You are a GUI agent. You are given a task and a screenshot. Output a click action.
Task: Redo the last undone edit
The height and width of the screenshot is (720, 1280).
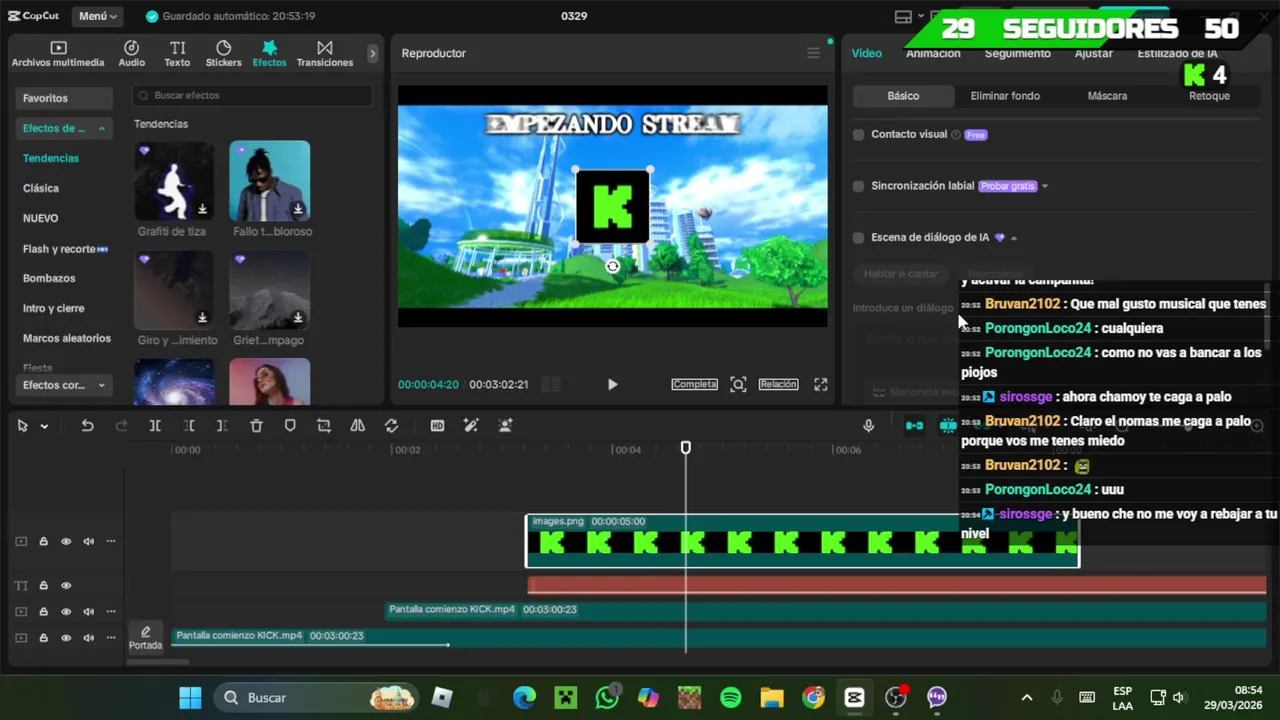pyautogui.click(x=122, y=425)
